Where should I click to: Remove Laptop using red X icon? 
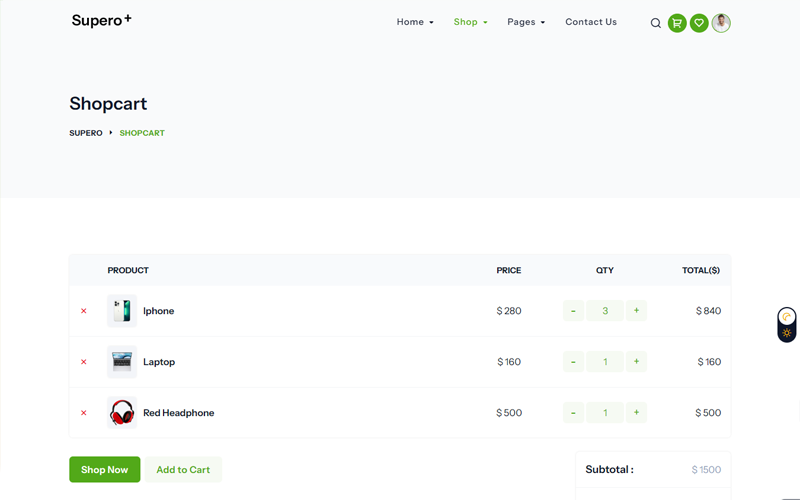tap(84, 362)
